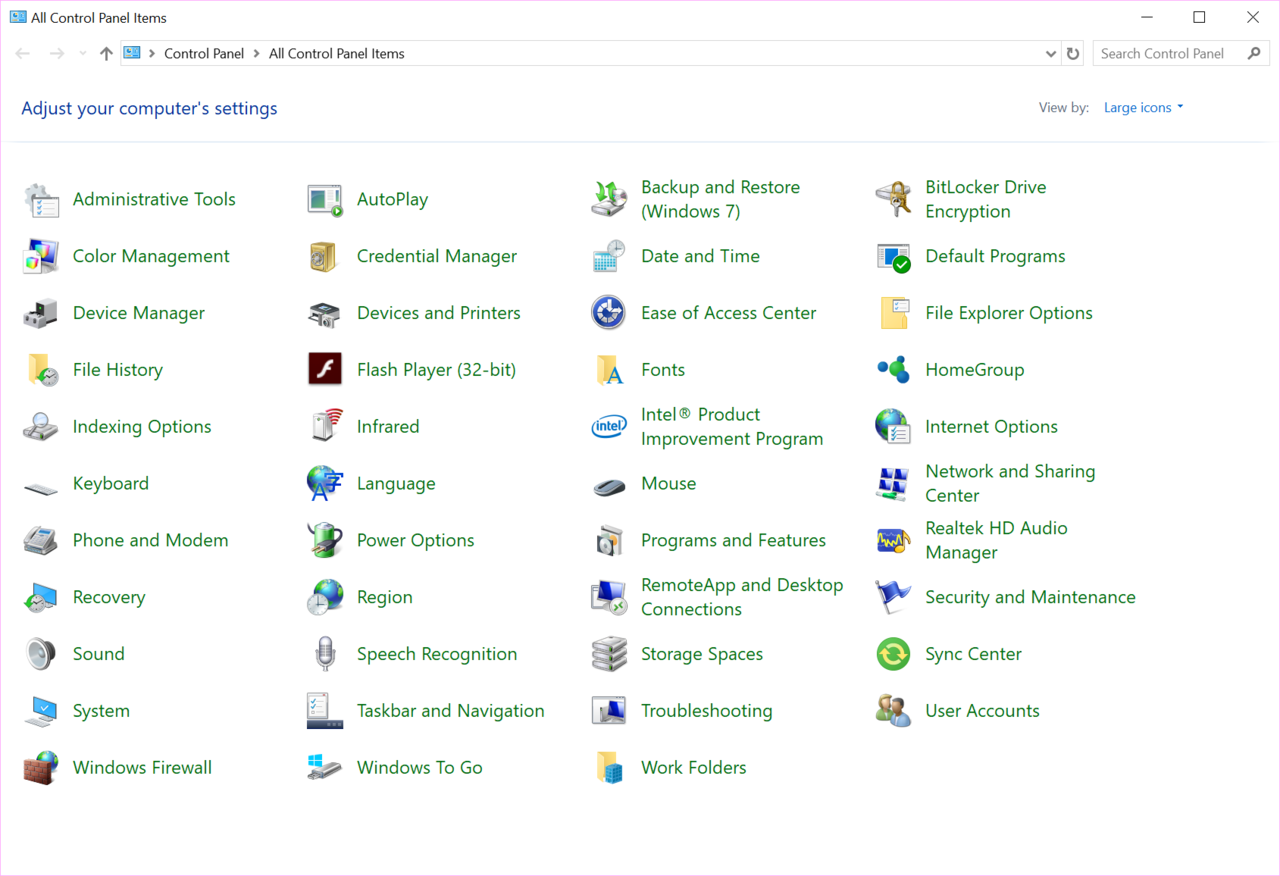Click the AutoPlay icon

[x=325, y=200]
